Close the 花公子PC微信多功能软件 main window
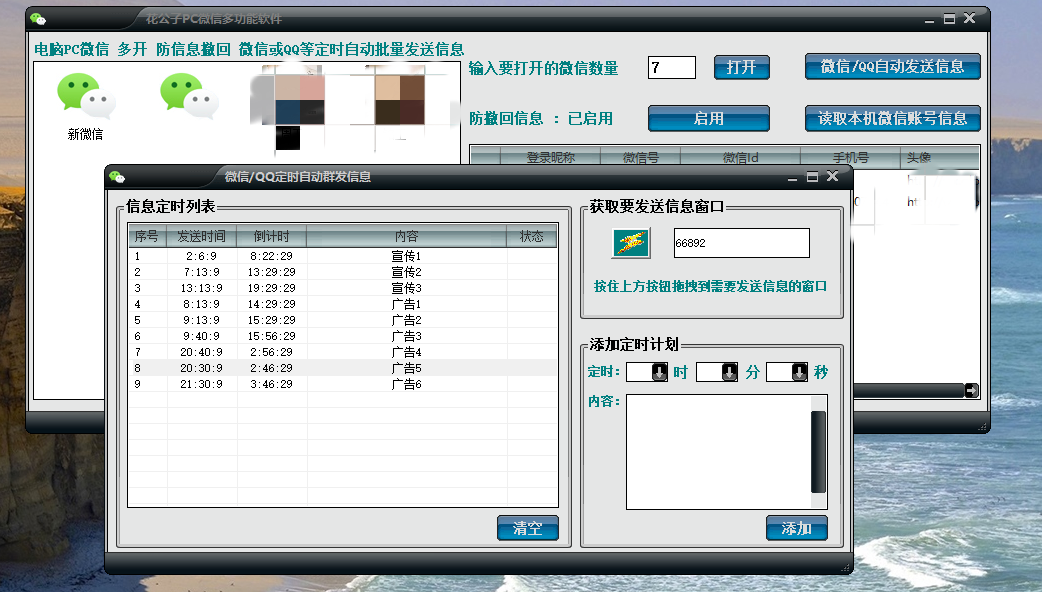1042x592 pixels. (970, 18)
